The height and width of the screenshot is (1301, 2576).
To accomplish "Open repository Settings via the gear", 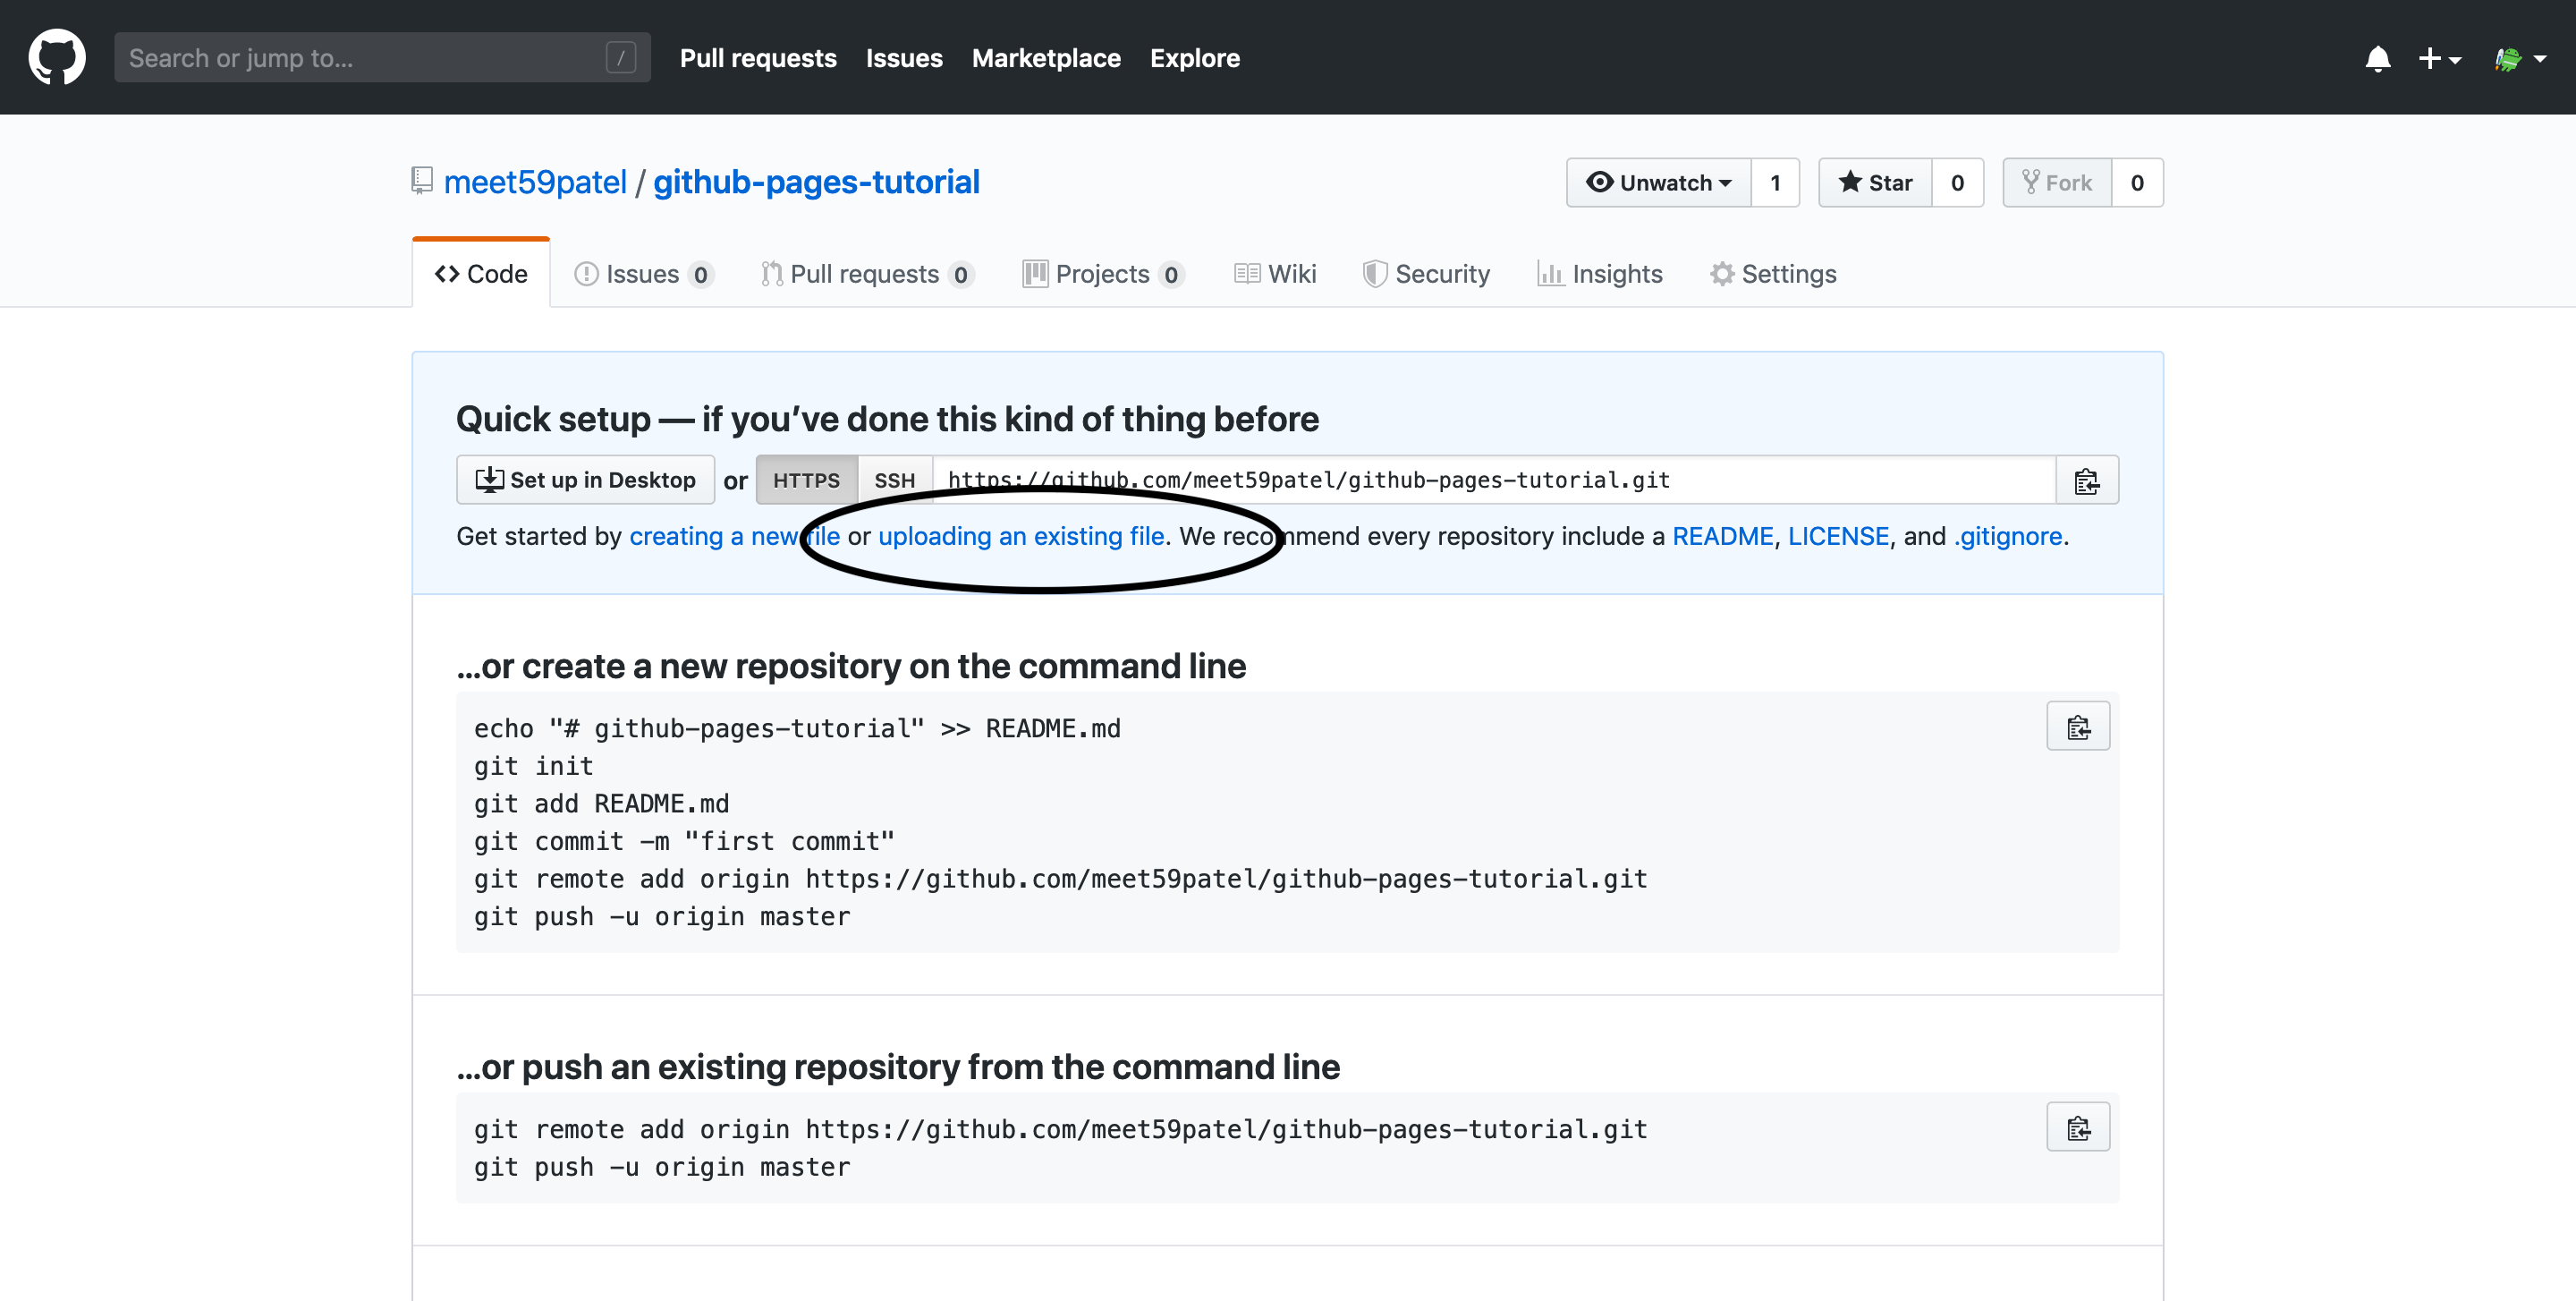I will 1774,273.
